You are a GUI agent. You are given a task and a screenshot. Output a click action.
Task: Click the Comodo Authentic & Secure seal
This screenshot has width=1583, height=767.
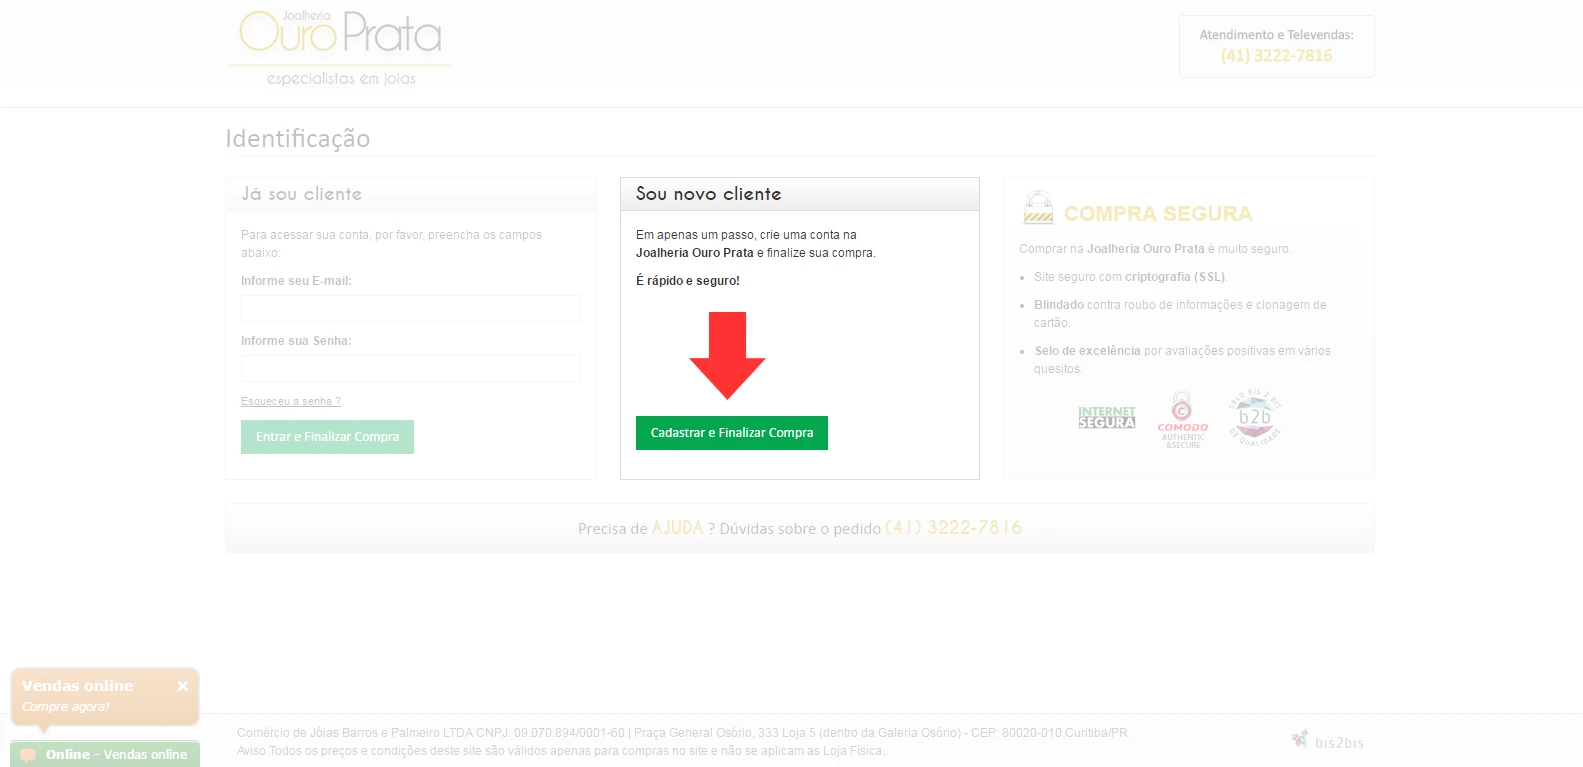pyautogui.click(x=1182, y=420)
